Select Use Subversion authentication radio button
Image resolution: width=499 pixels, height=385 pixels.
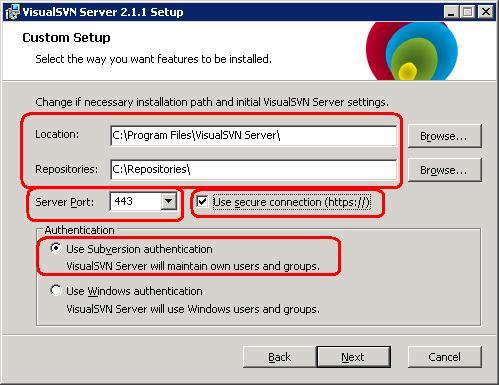pos(56,248)
